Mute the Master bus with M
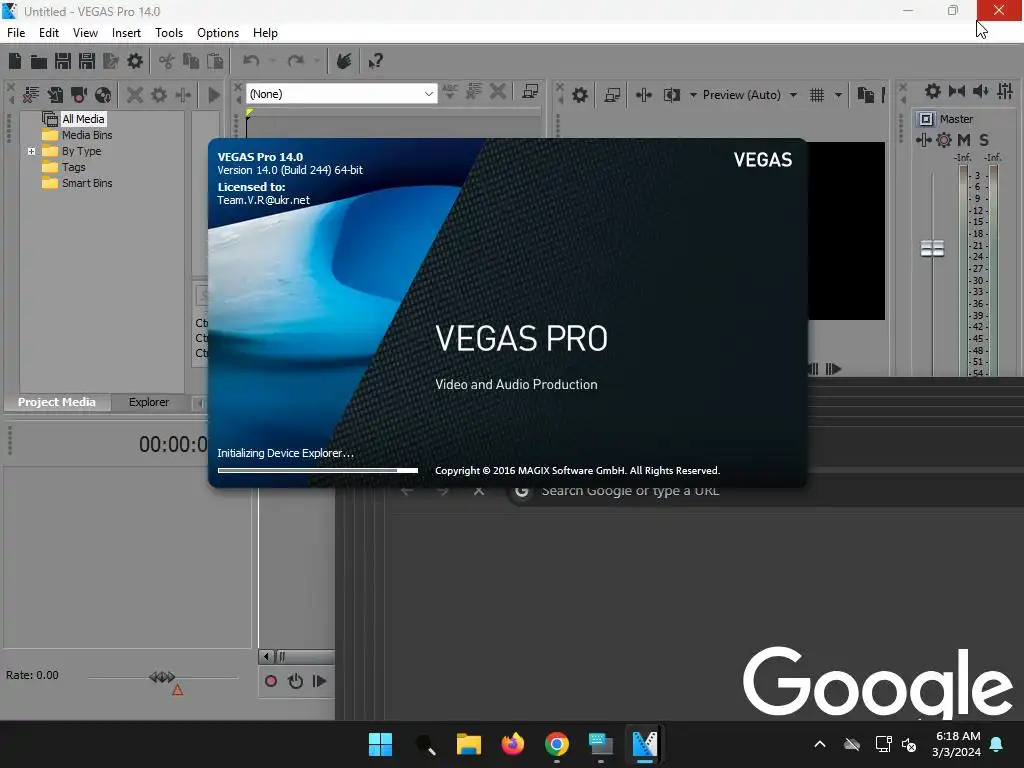Screen dimensions: 1024x768 click(964, 140)
